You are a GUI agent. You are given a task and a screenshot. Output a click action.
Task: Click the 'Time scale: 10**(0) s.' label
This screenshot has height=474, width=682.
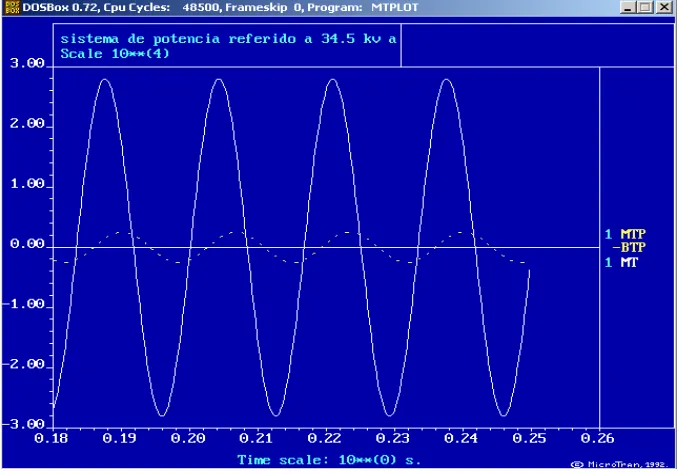(329, 460)
